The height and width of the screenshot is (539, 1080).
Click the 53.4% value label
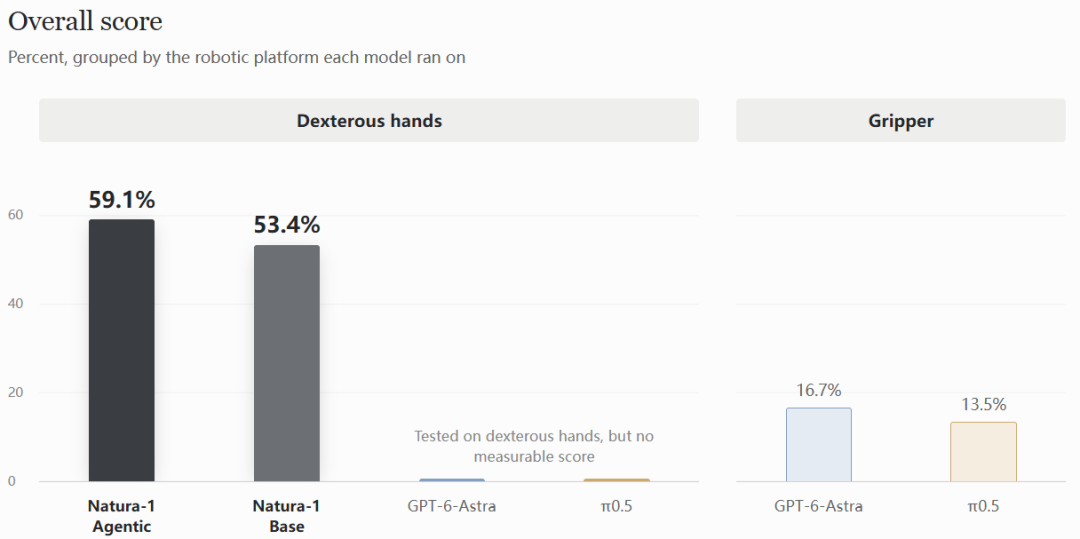[287, 225]
